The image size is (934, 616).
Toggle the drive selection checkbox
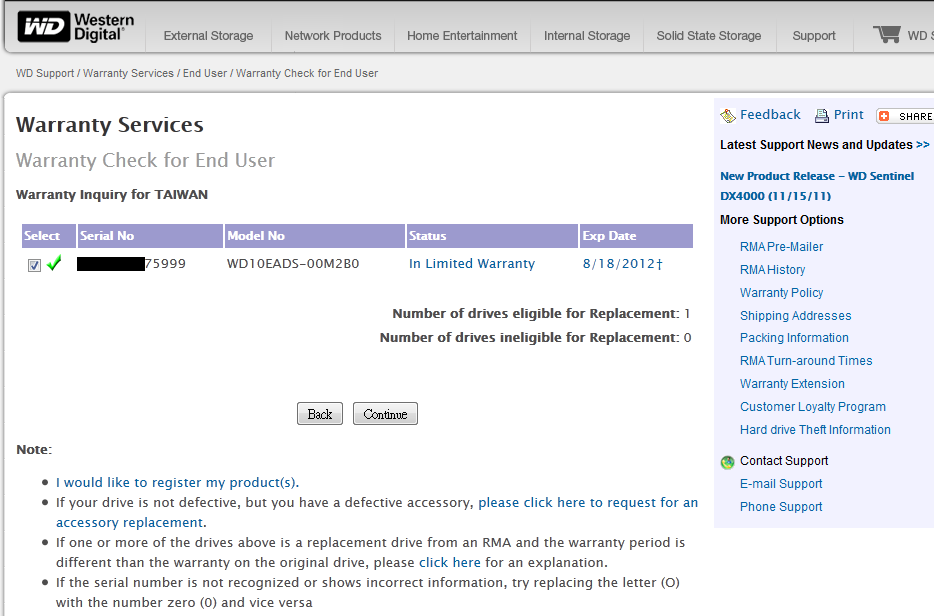(34, 265)
